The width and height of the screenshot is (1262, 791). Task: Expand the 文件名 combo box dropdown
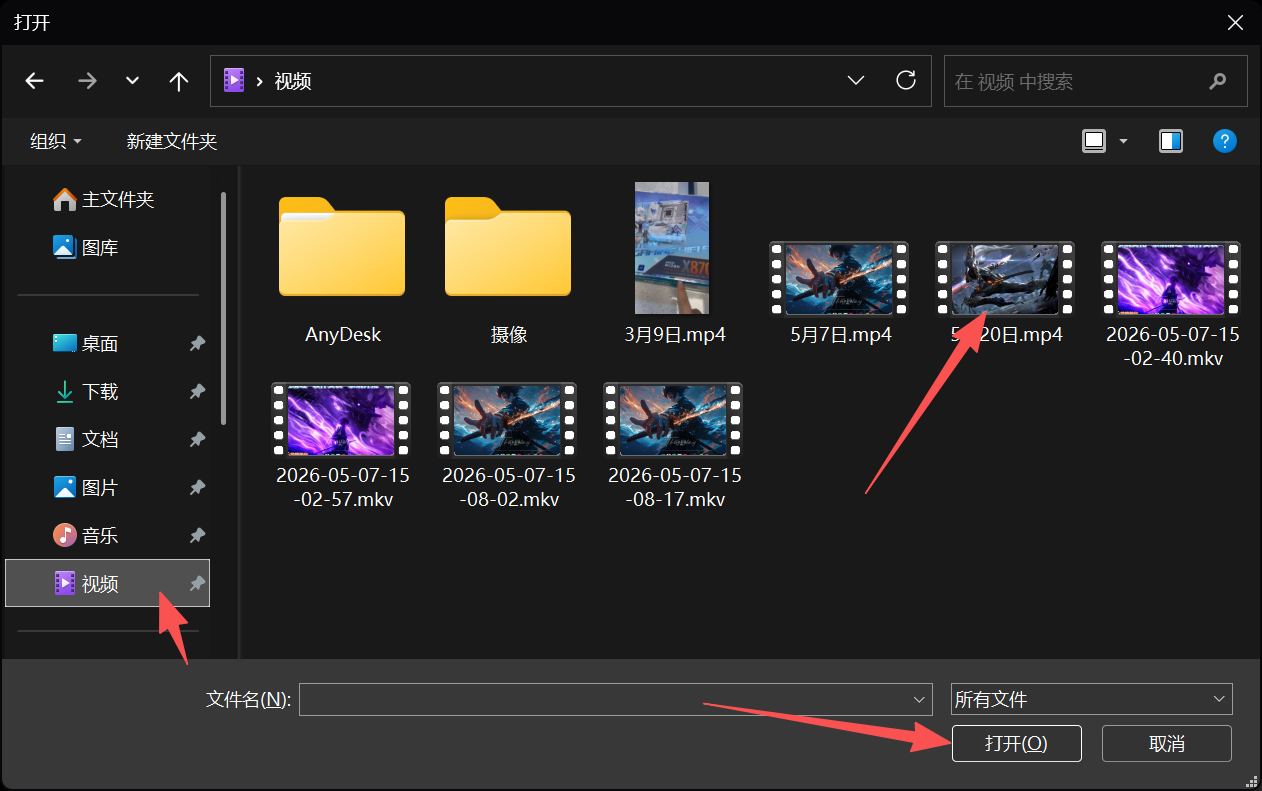[921, 699]
